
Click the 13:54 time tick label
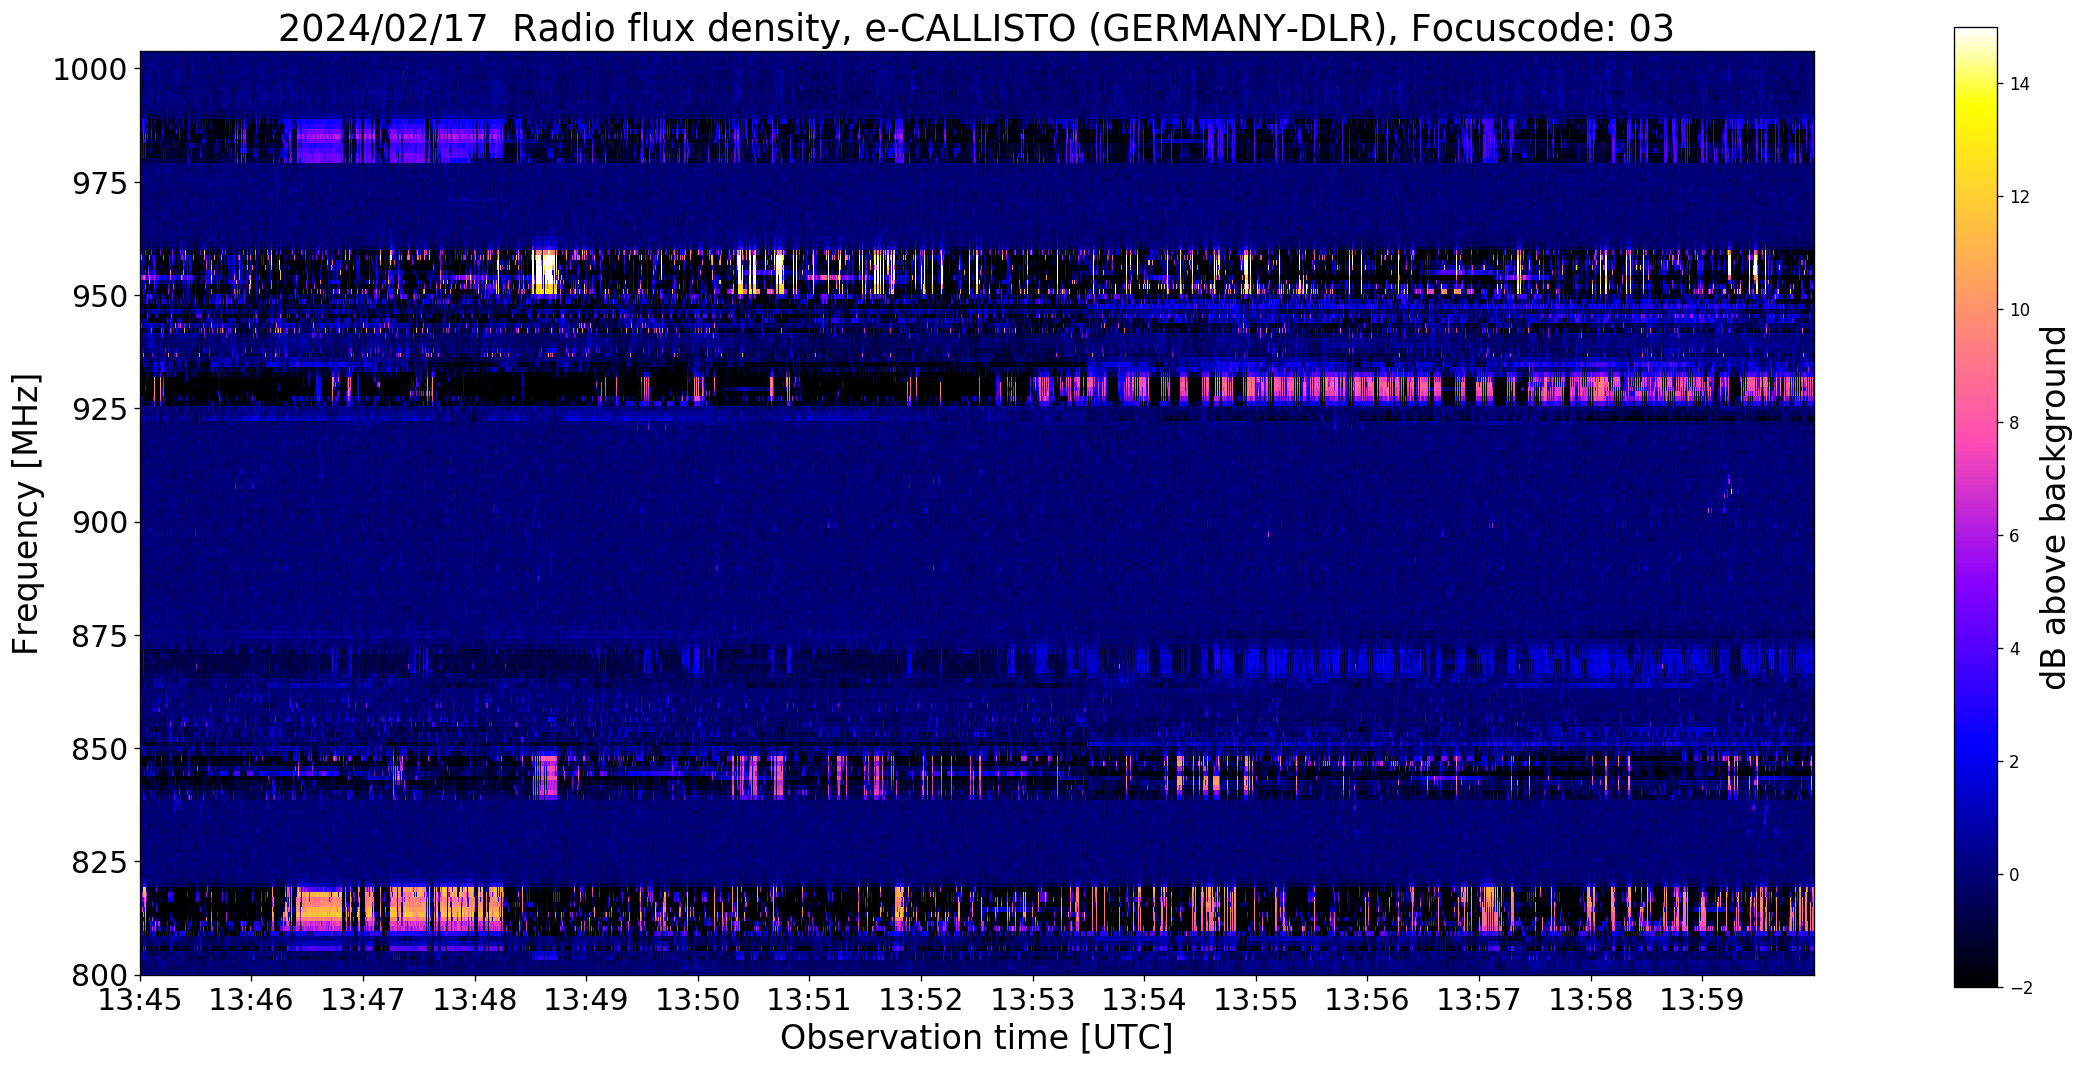1145,1000
